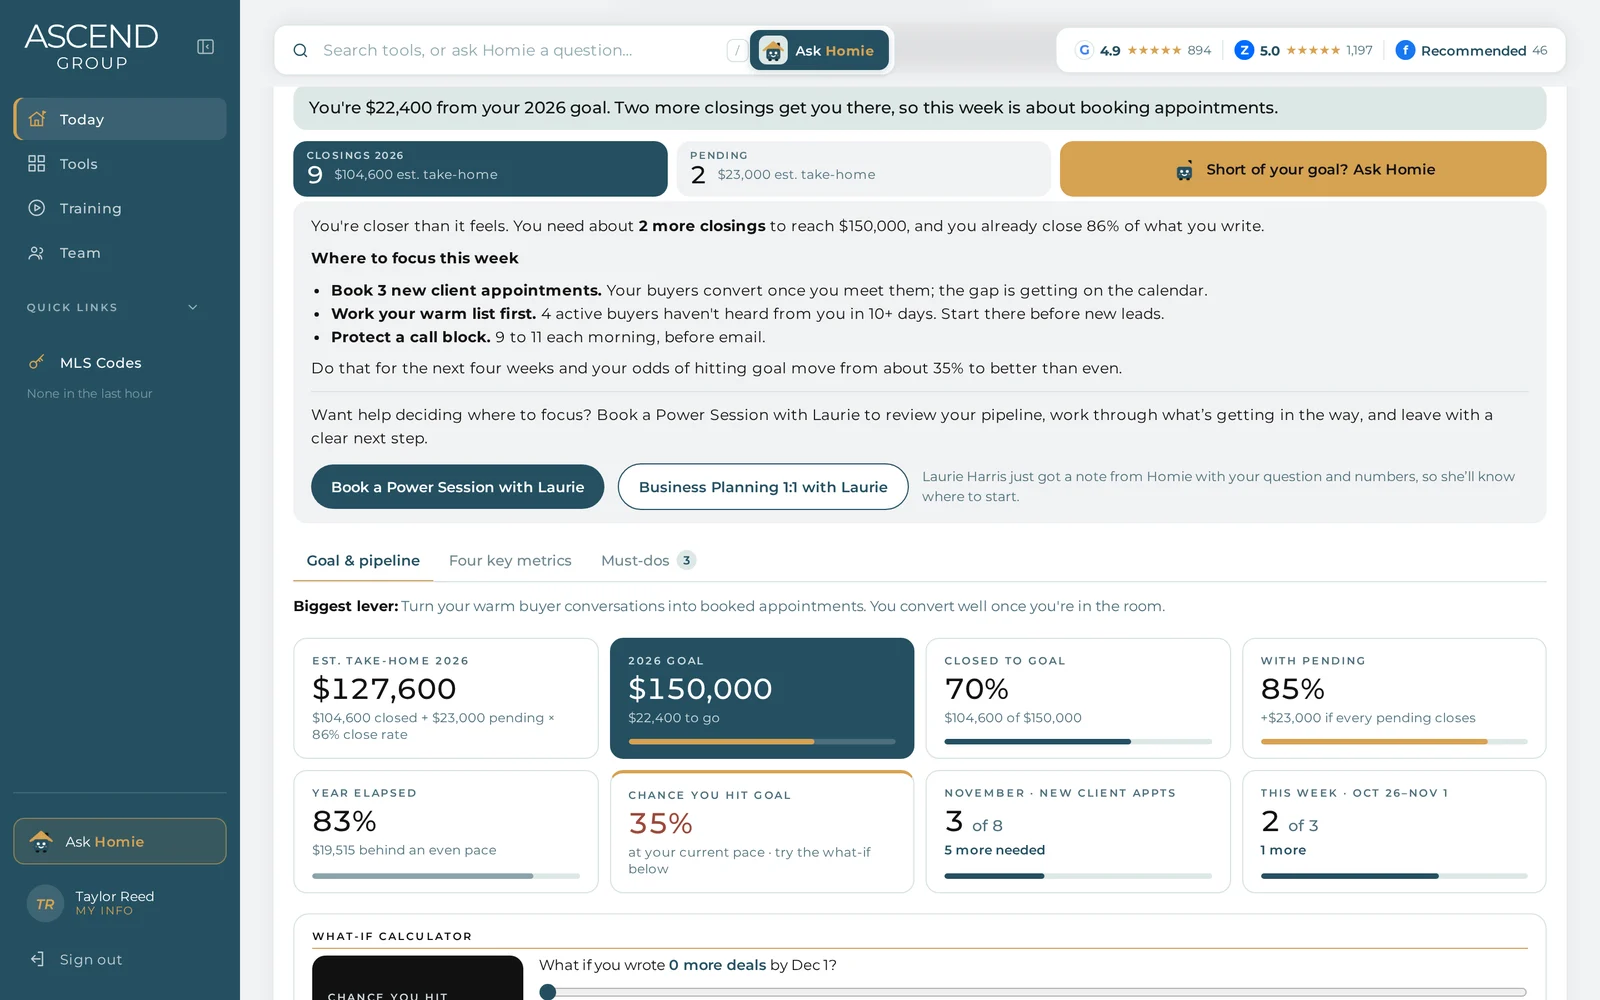Click the search magnifier icon

(x=300, y=50)
